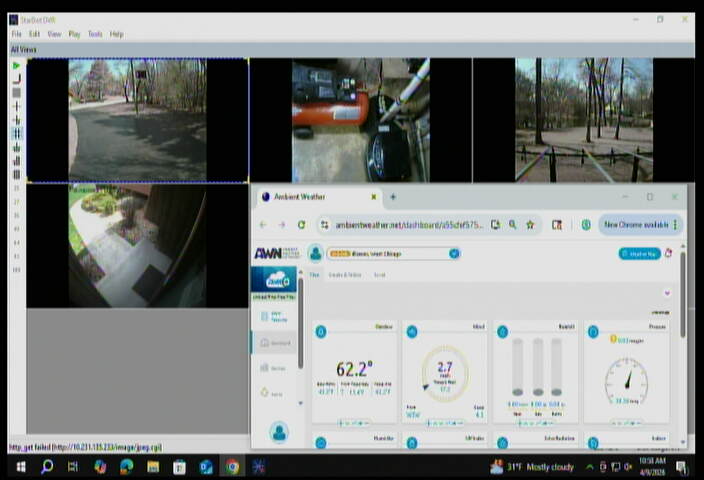Click the Outdoor tile icon

[321, 332]
